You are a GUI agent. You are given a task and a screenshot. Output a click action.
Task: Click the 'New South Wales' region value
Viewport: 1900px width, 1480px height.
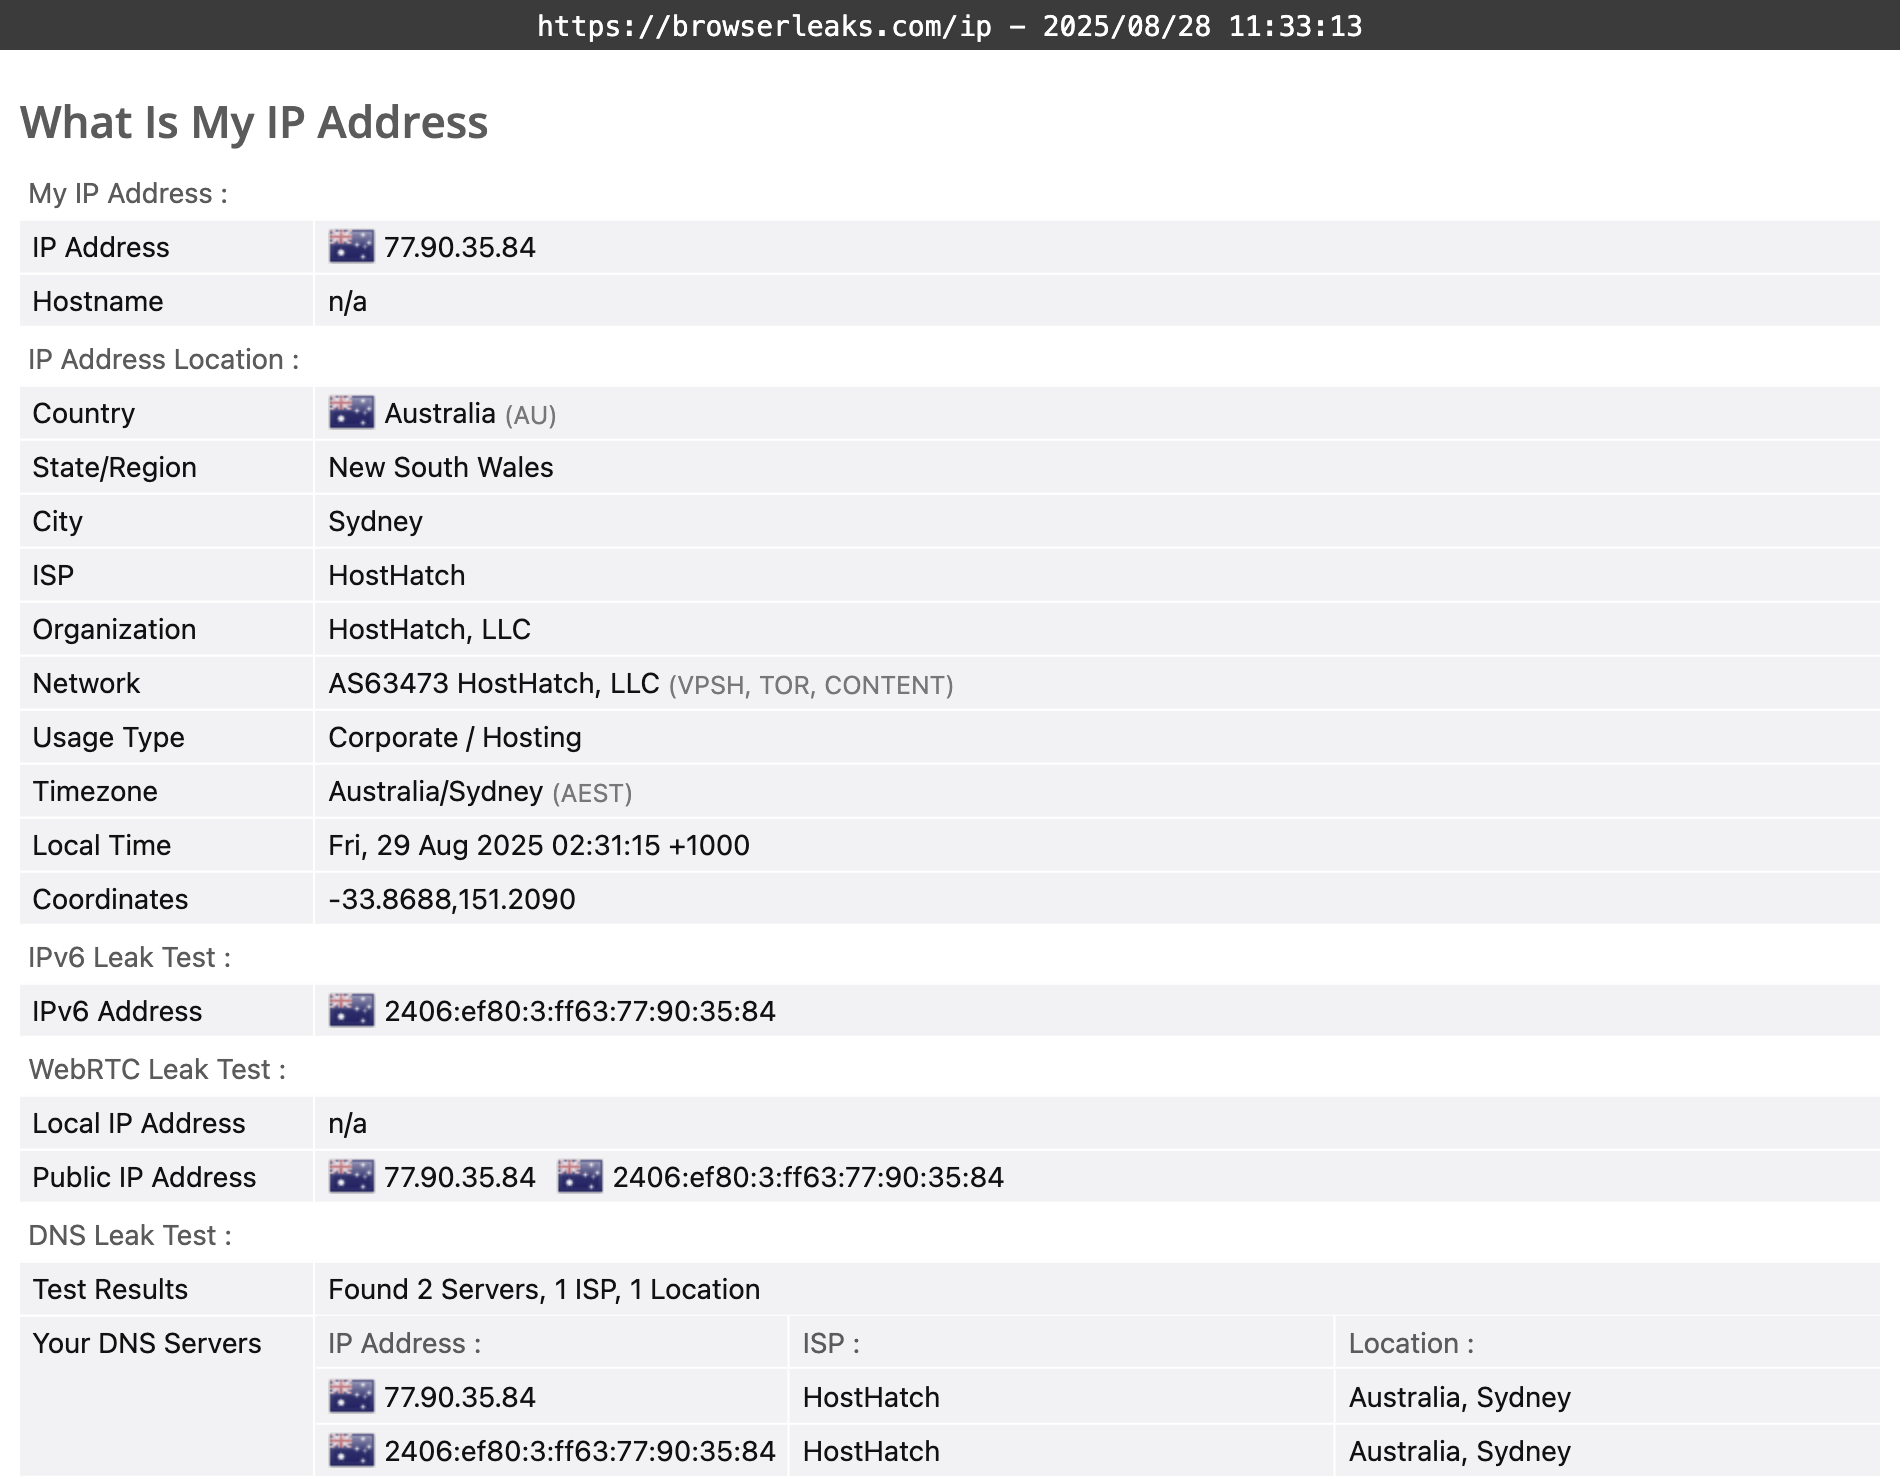tap(441, 467)
